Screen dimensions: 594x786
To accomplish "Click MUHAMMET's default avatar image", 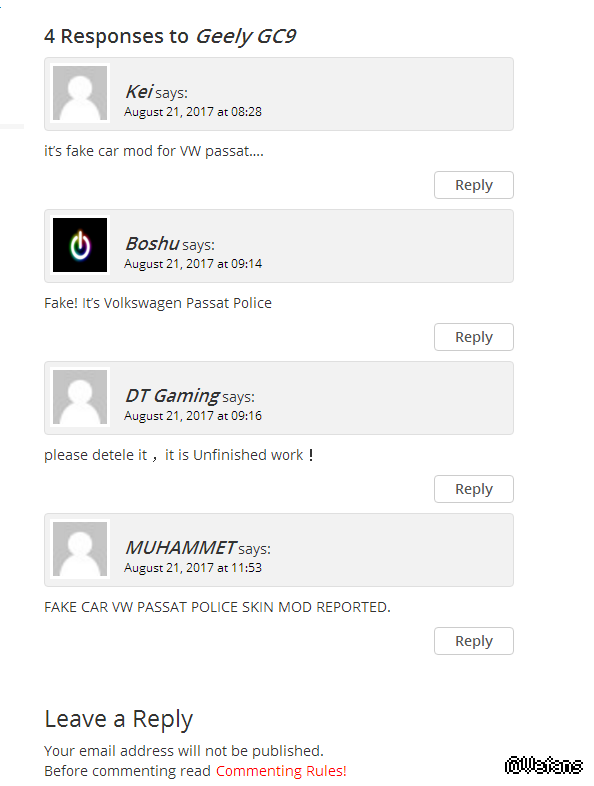I will (80, 549).
